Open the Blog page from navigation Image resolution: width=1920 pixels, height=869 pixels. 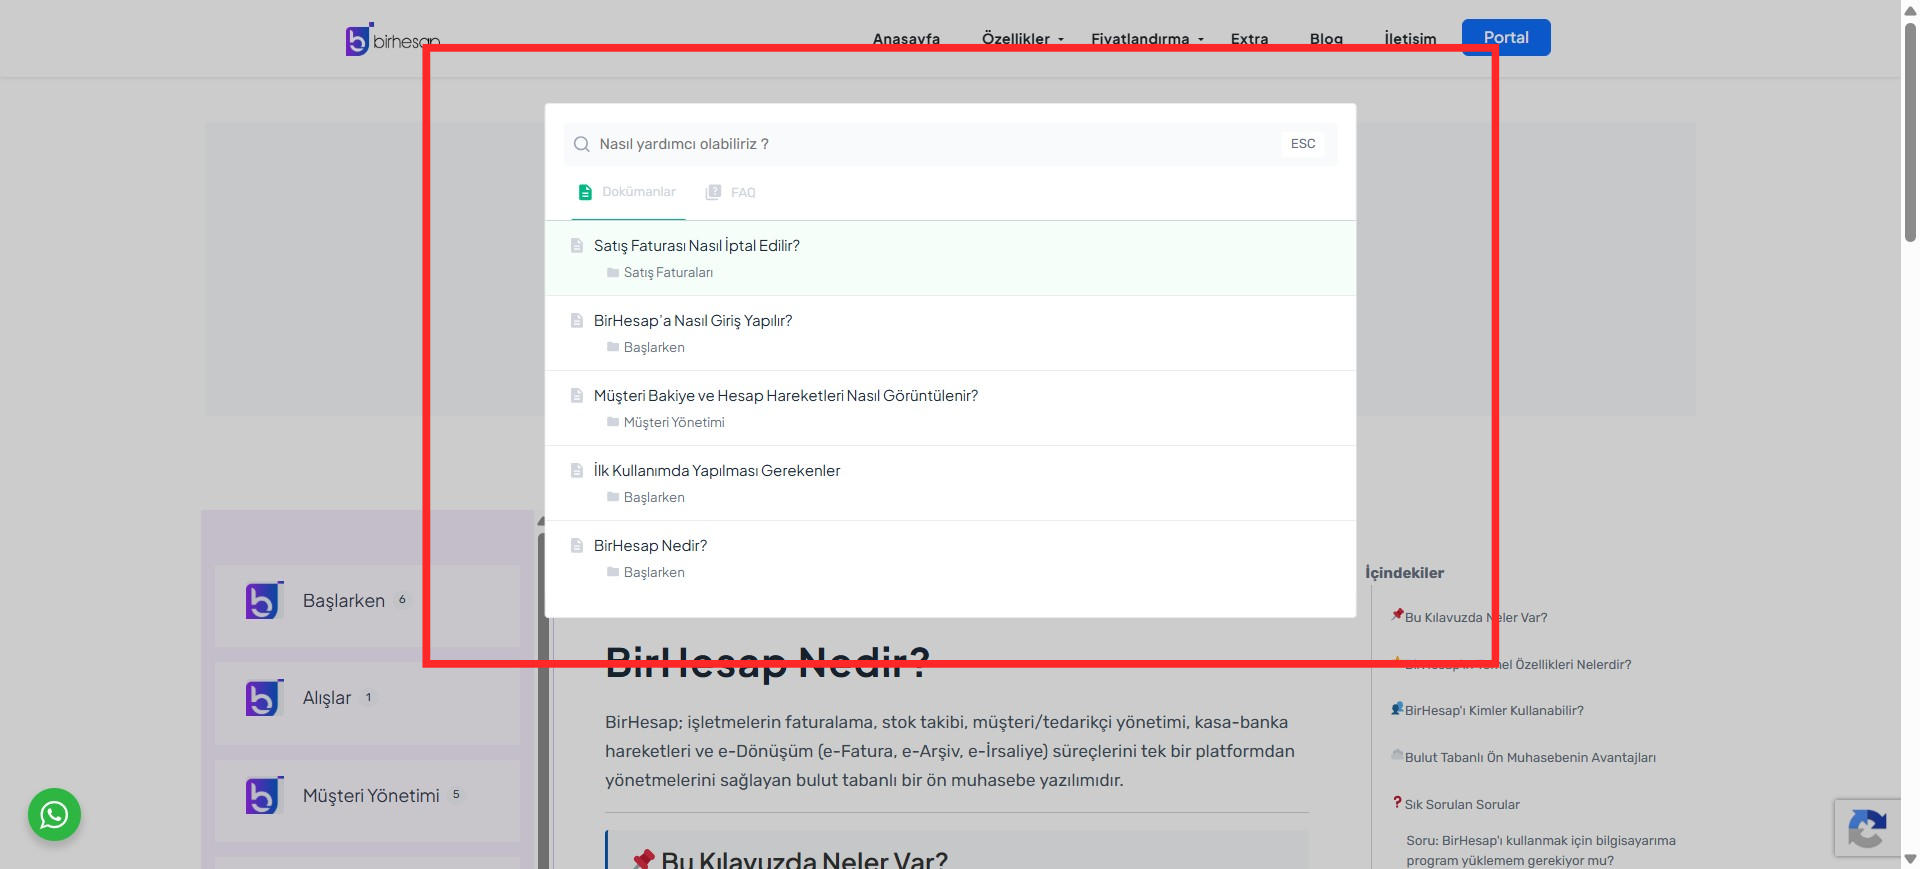[1326, 39]
